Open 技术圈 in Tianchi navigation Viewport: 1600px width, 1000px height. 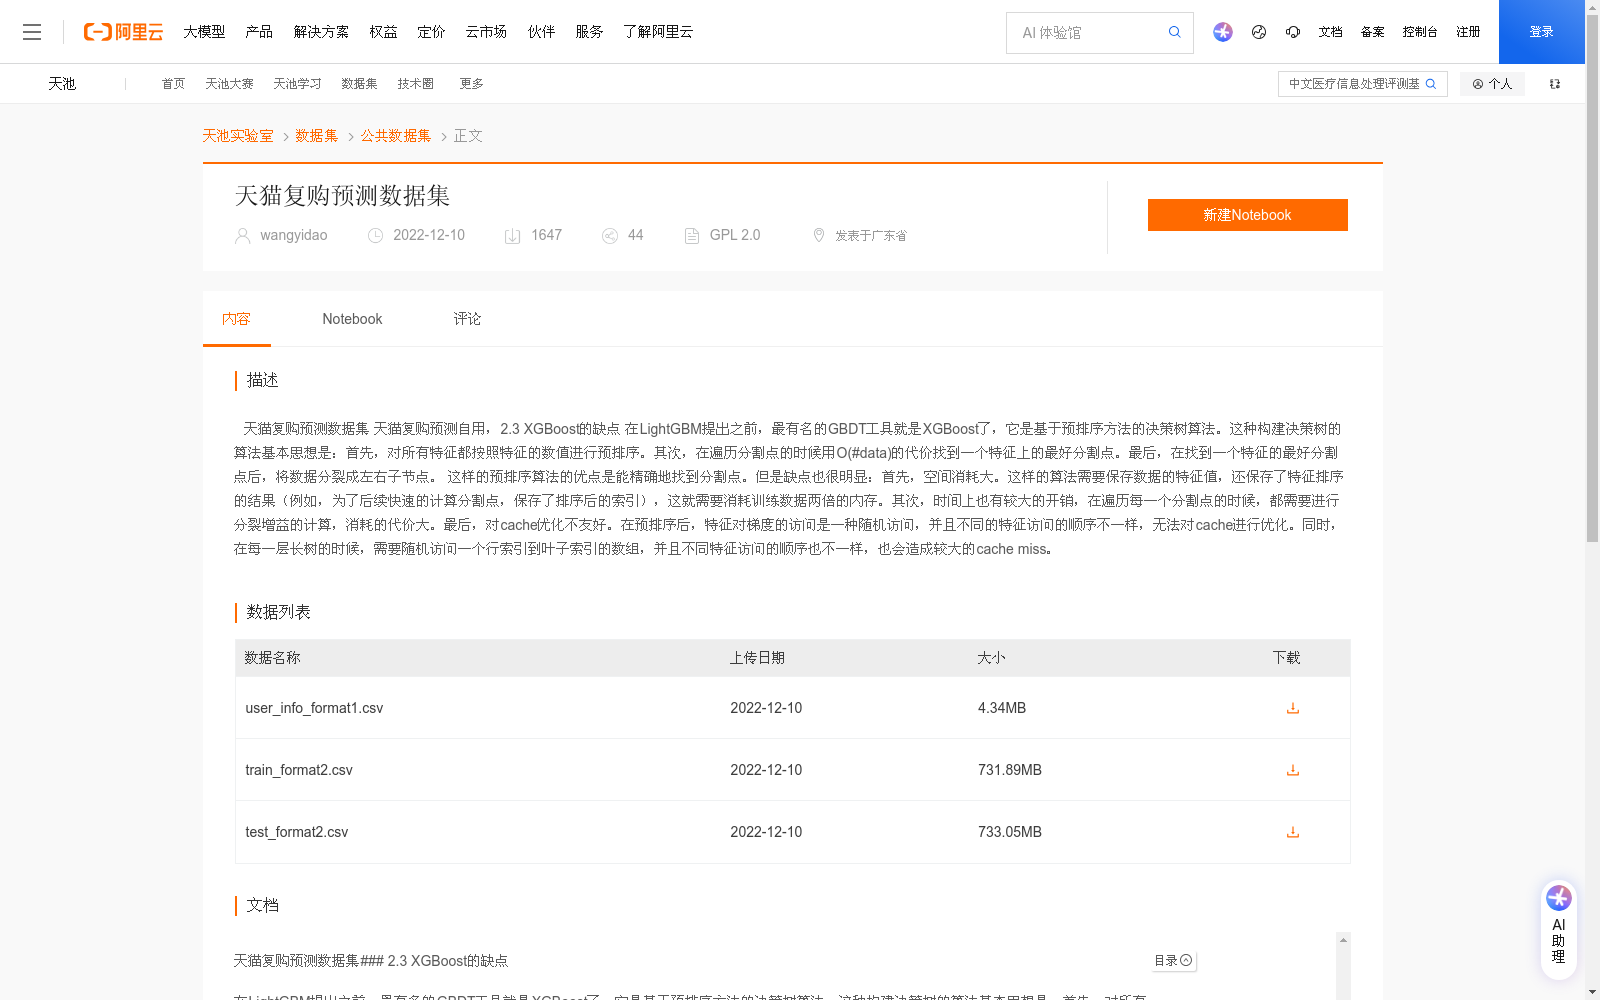pos(415,84)
